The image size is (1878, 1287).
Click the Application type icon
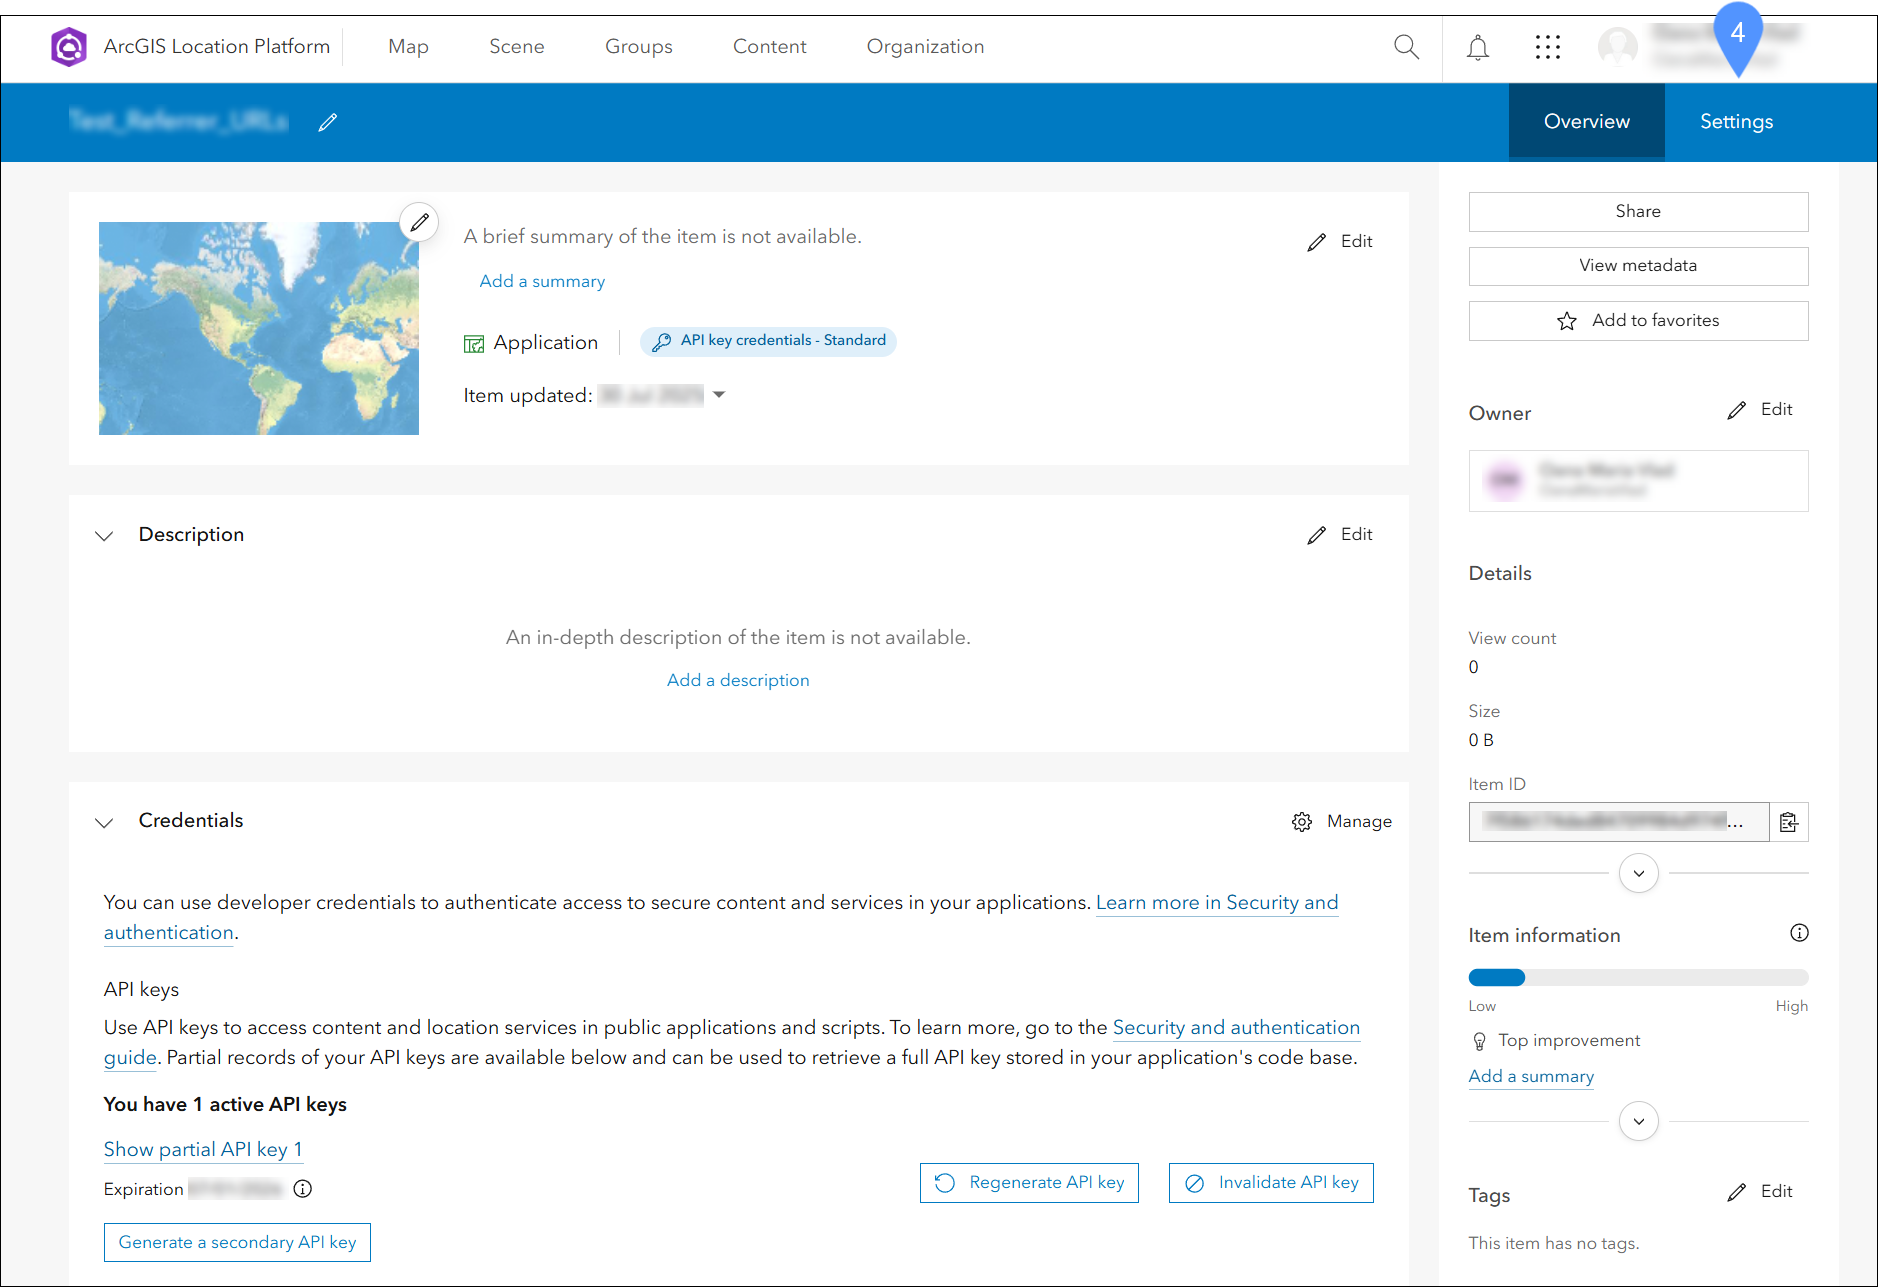coord(474,344)
